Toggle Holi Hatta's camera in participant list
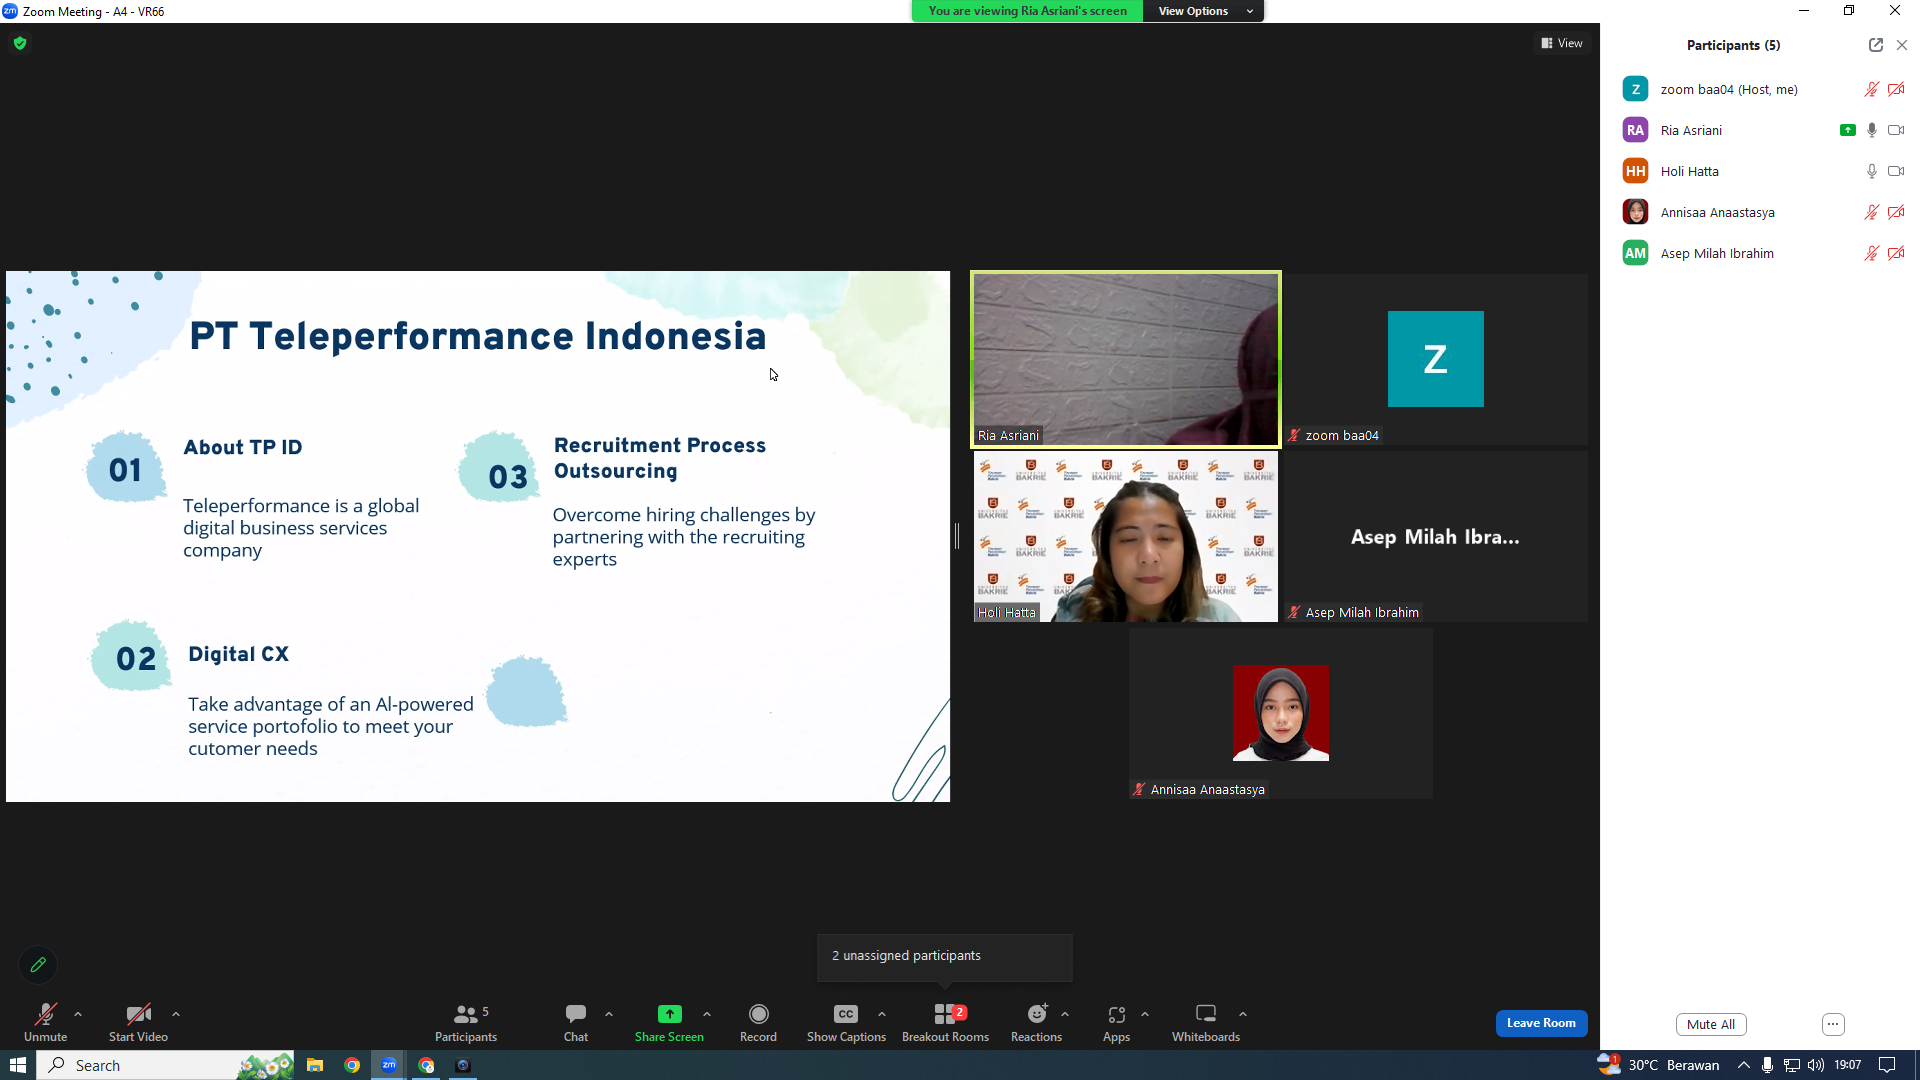The image size is (1920, 1080). (x=1896, y=171)
